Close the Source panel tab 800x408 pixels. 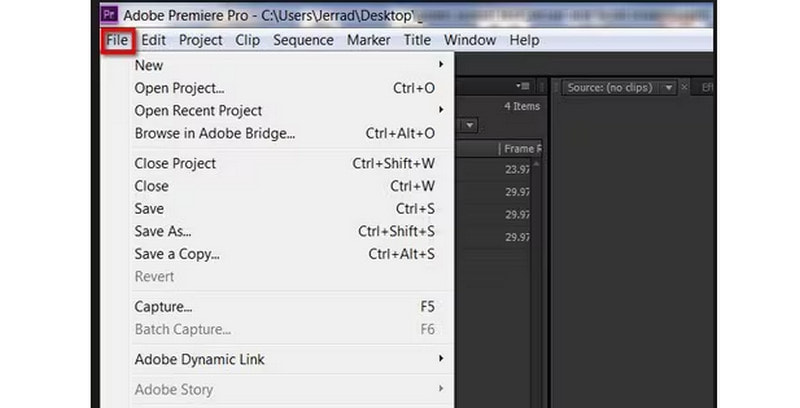click(x=685, y=87)
